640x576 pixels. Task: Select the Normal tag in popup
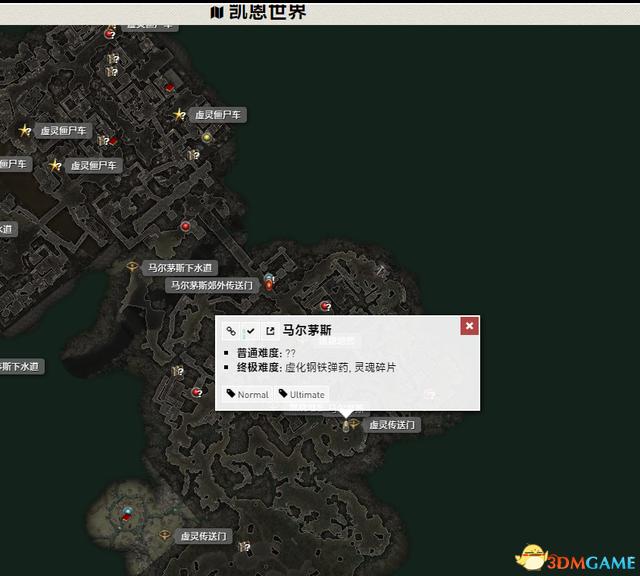(248, 394)
